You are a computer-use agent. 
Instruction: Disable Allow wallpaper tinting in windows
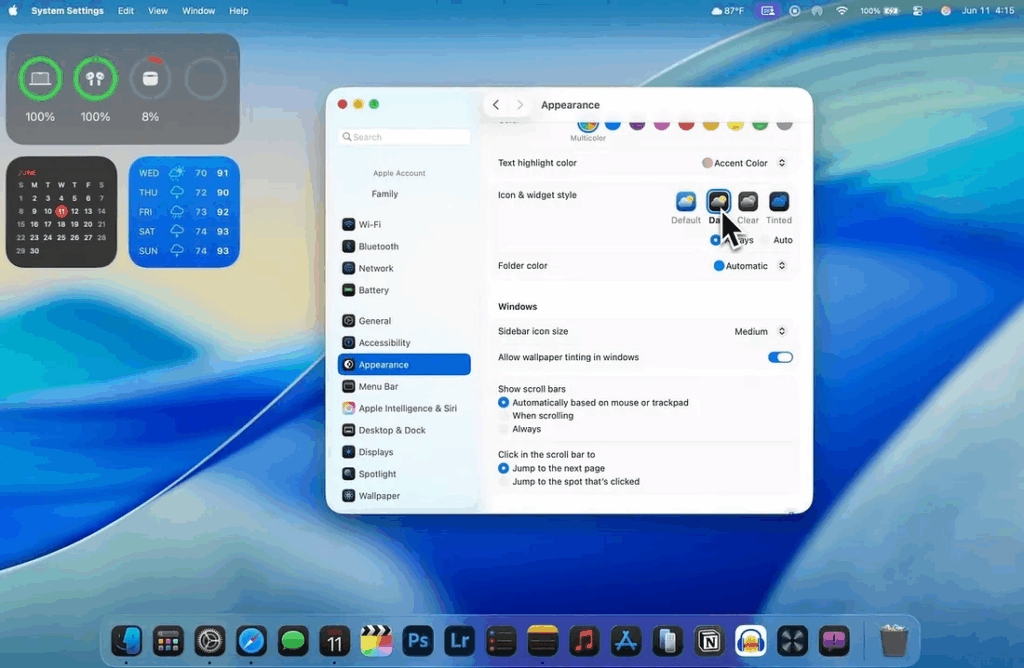pyautogui.click(x=780, y=358)
